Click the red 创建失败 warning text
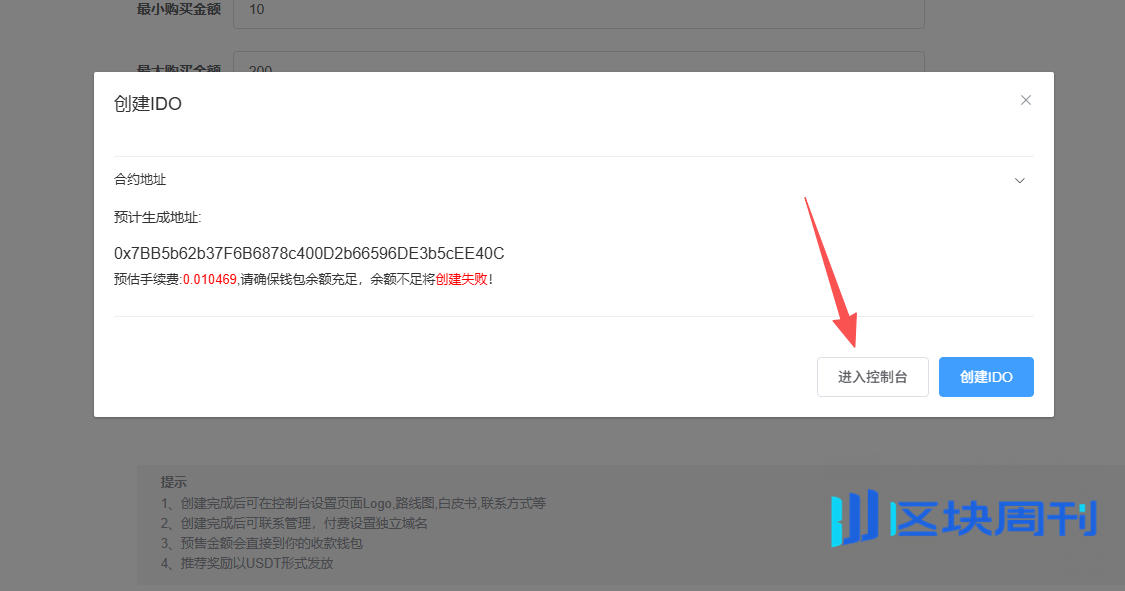 pyautogui.click(x=462, y=280)
